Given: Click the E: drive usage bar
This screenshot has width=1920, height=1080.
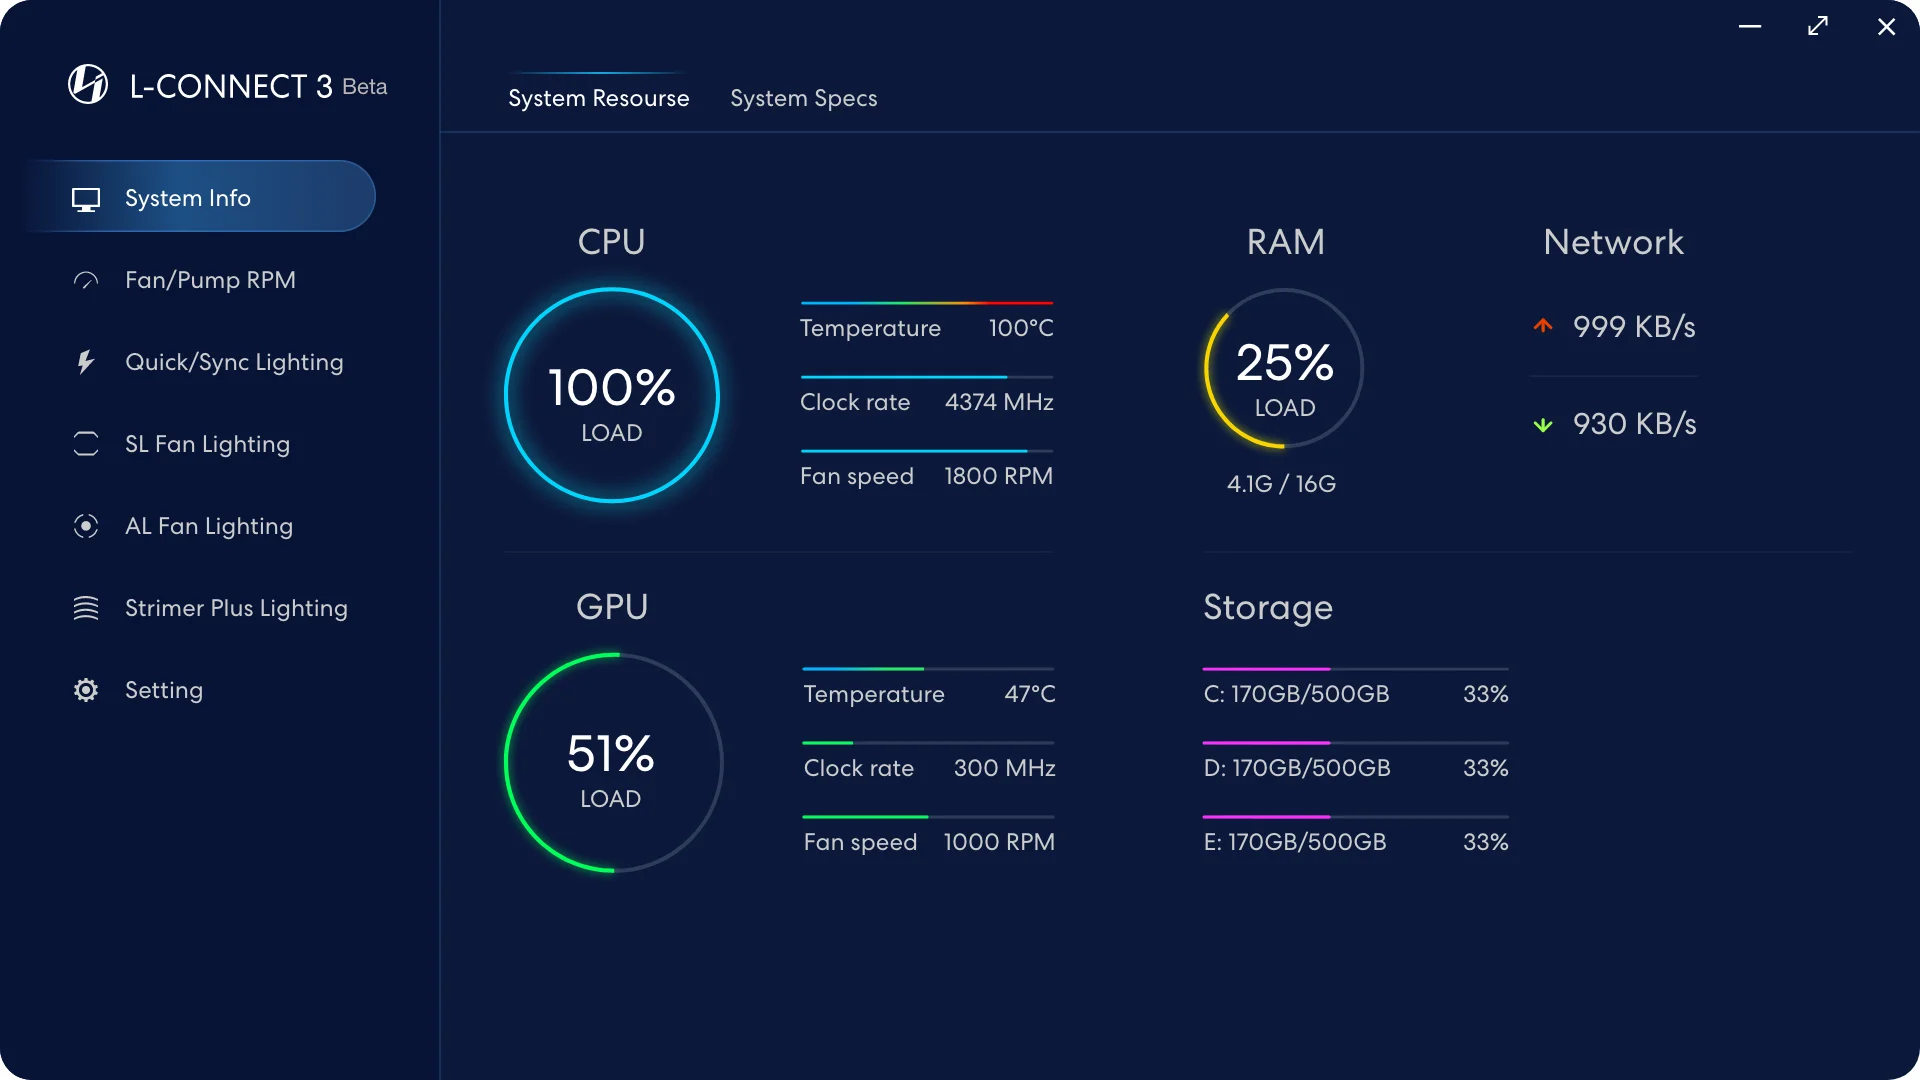Looking at the screenshot, I should pos(1356,817).
